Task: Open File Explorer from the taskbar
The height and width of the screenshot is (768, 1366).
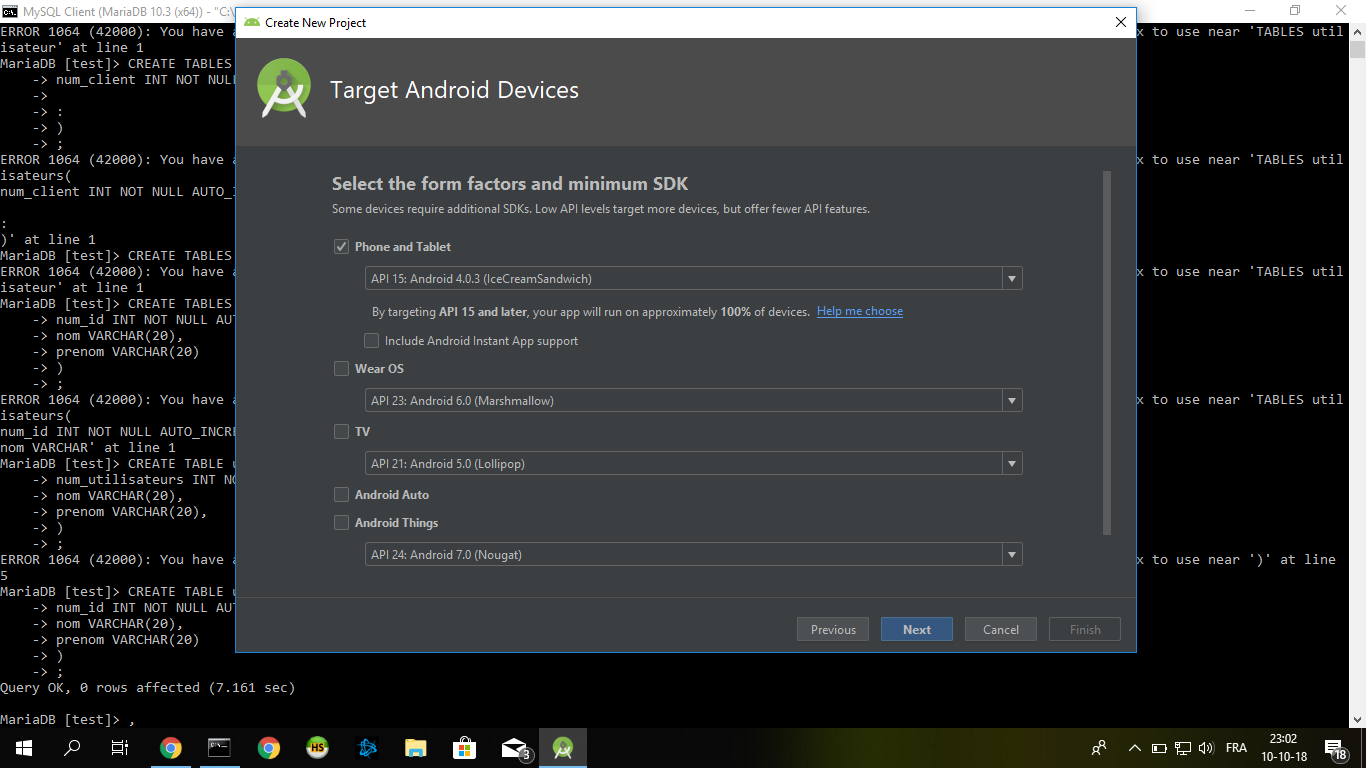Action: tap(415, 748)
